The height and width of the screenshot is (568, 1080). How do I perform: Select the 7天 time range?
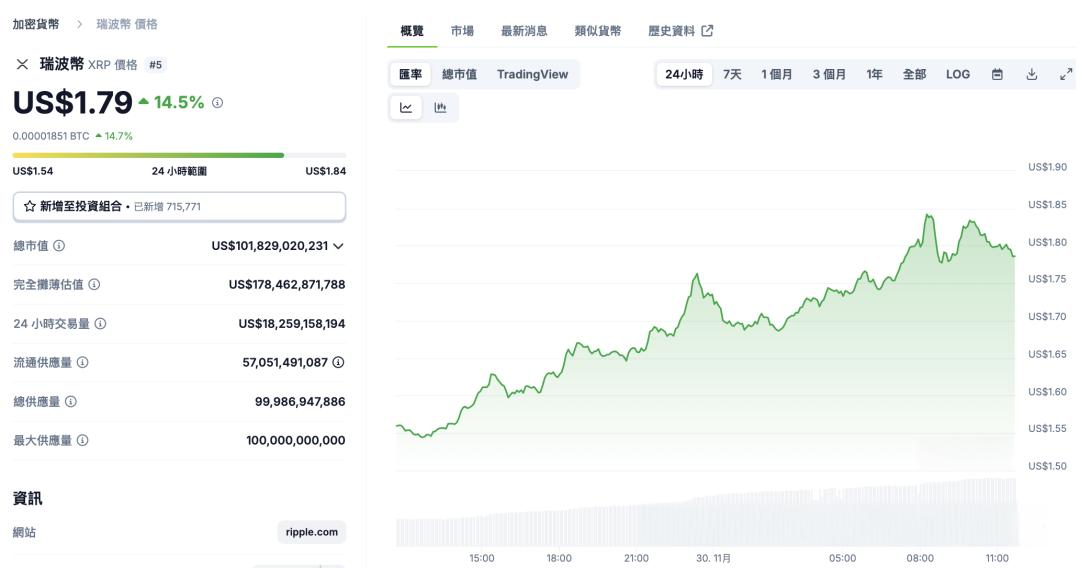[732, 74]
